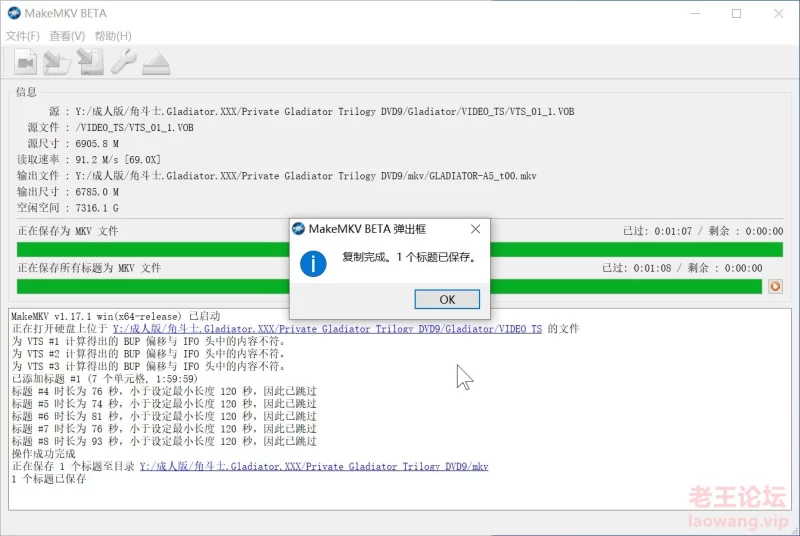Screen dimensions: 800x536
Task: Click the all-titles saving progress bar
Action: click(150, 287)
